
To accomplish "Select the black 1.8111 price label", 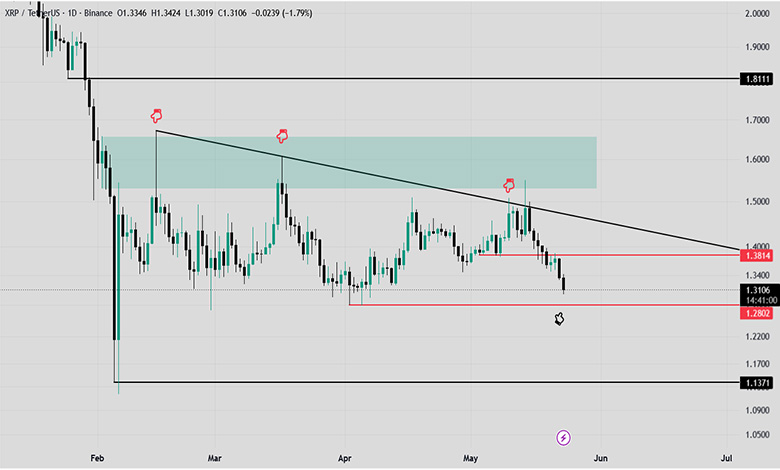I will click(x=756, y=79).
